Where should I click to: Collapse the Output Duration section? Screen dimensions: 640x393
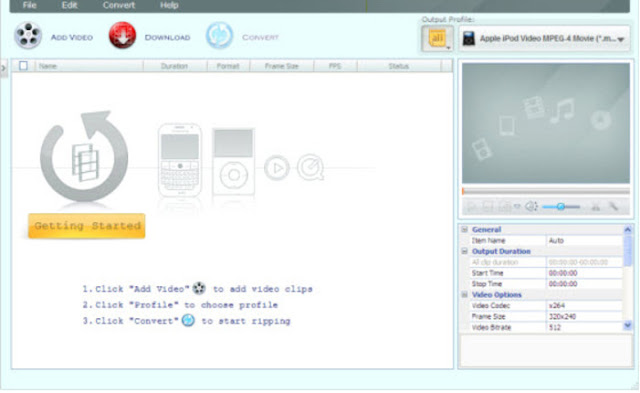464,251
